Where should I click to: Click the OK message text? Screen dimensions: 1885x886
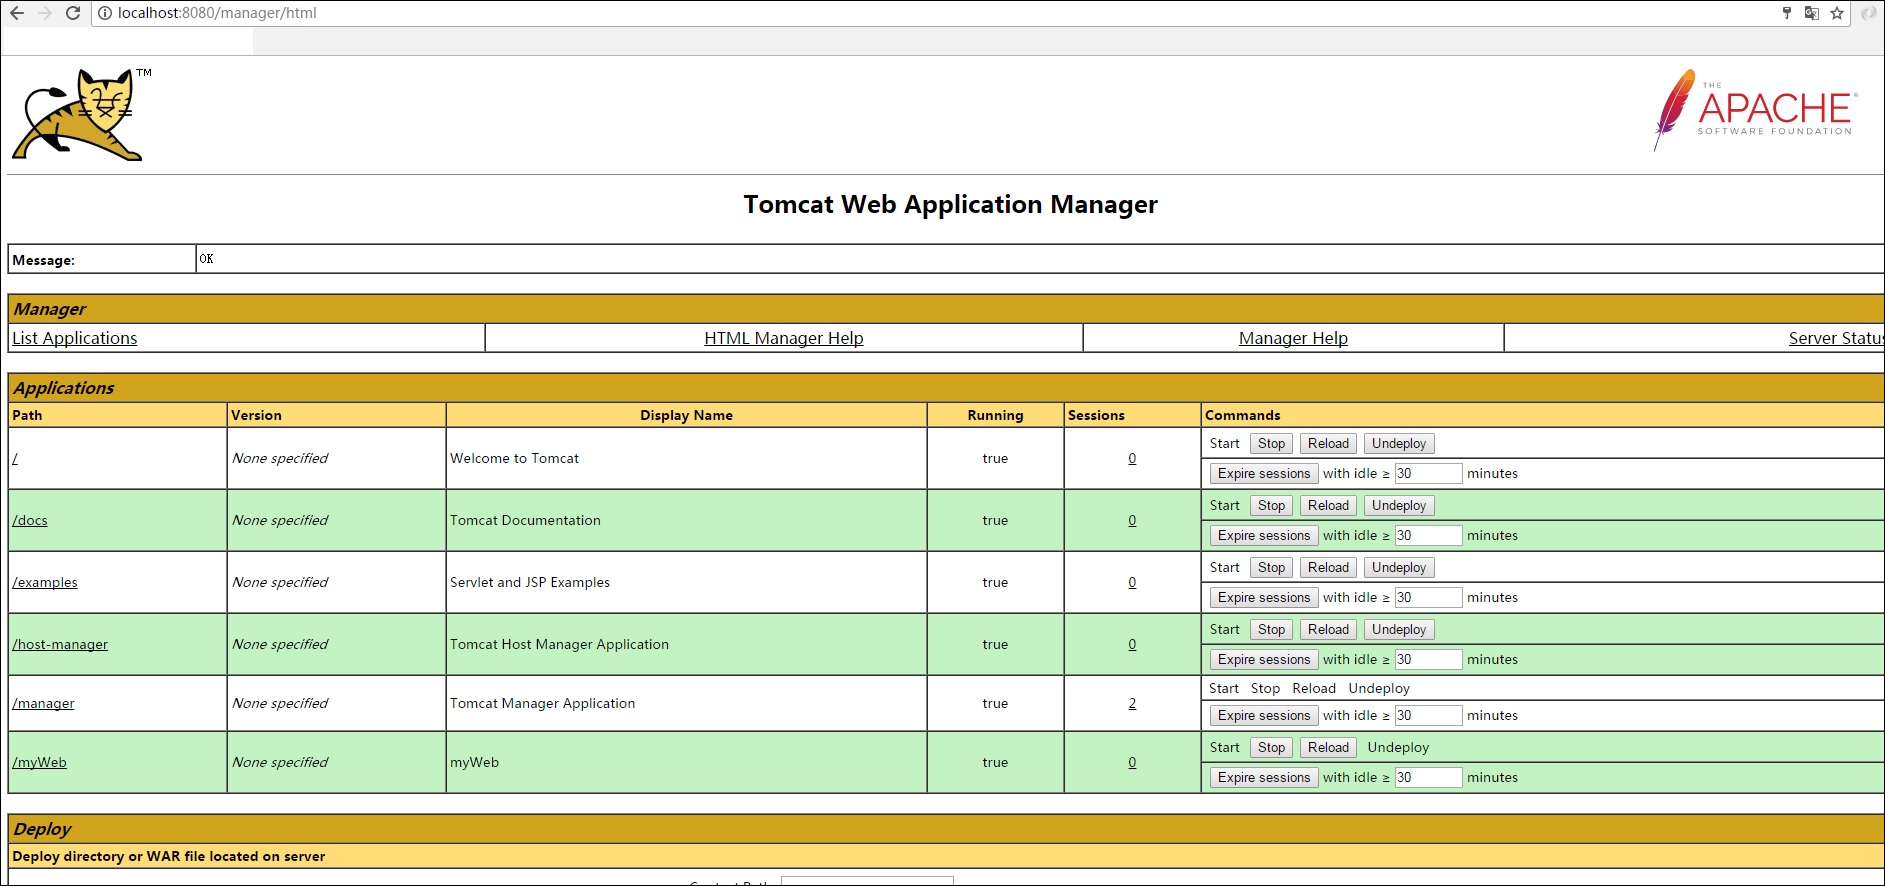coord(206,259)
